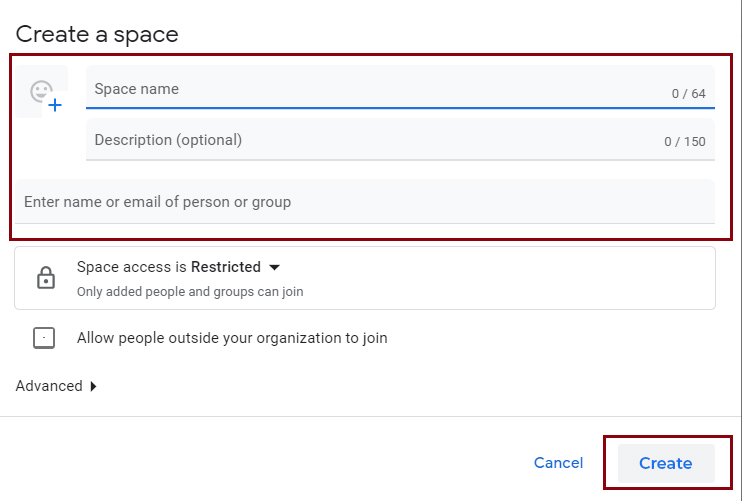
Task: Click the 0 / 64 character counter
Action: point(688,94)
